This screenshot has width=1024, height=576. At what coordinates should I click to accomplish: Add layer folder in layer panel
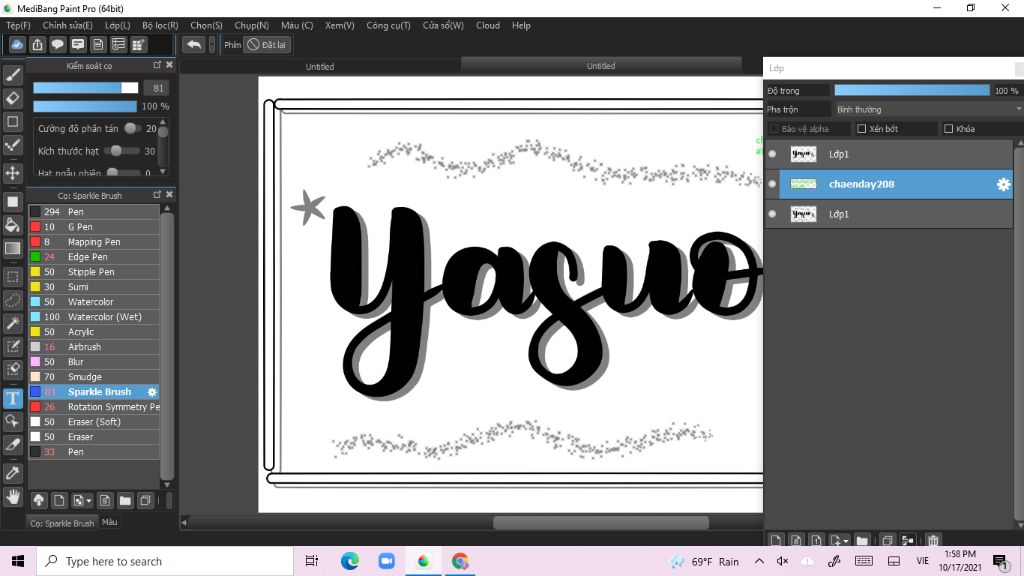click(x=862, y=540)
